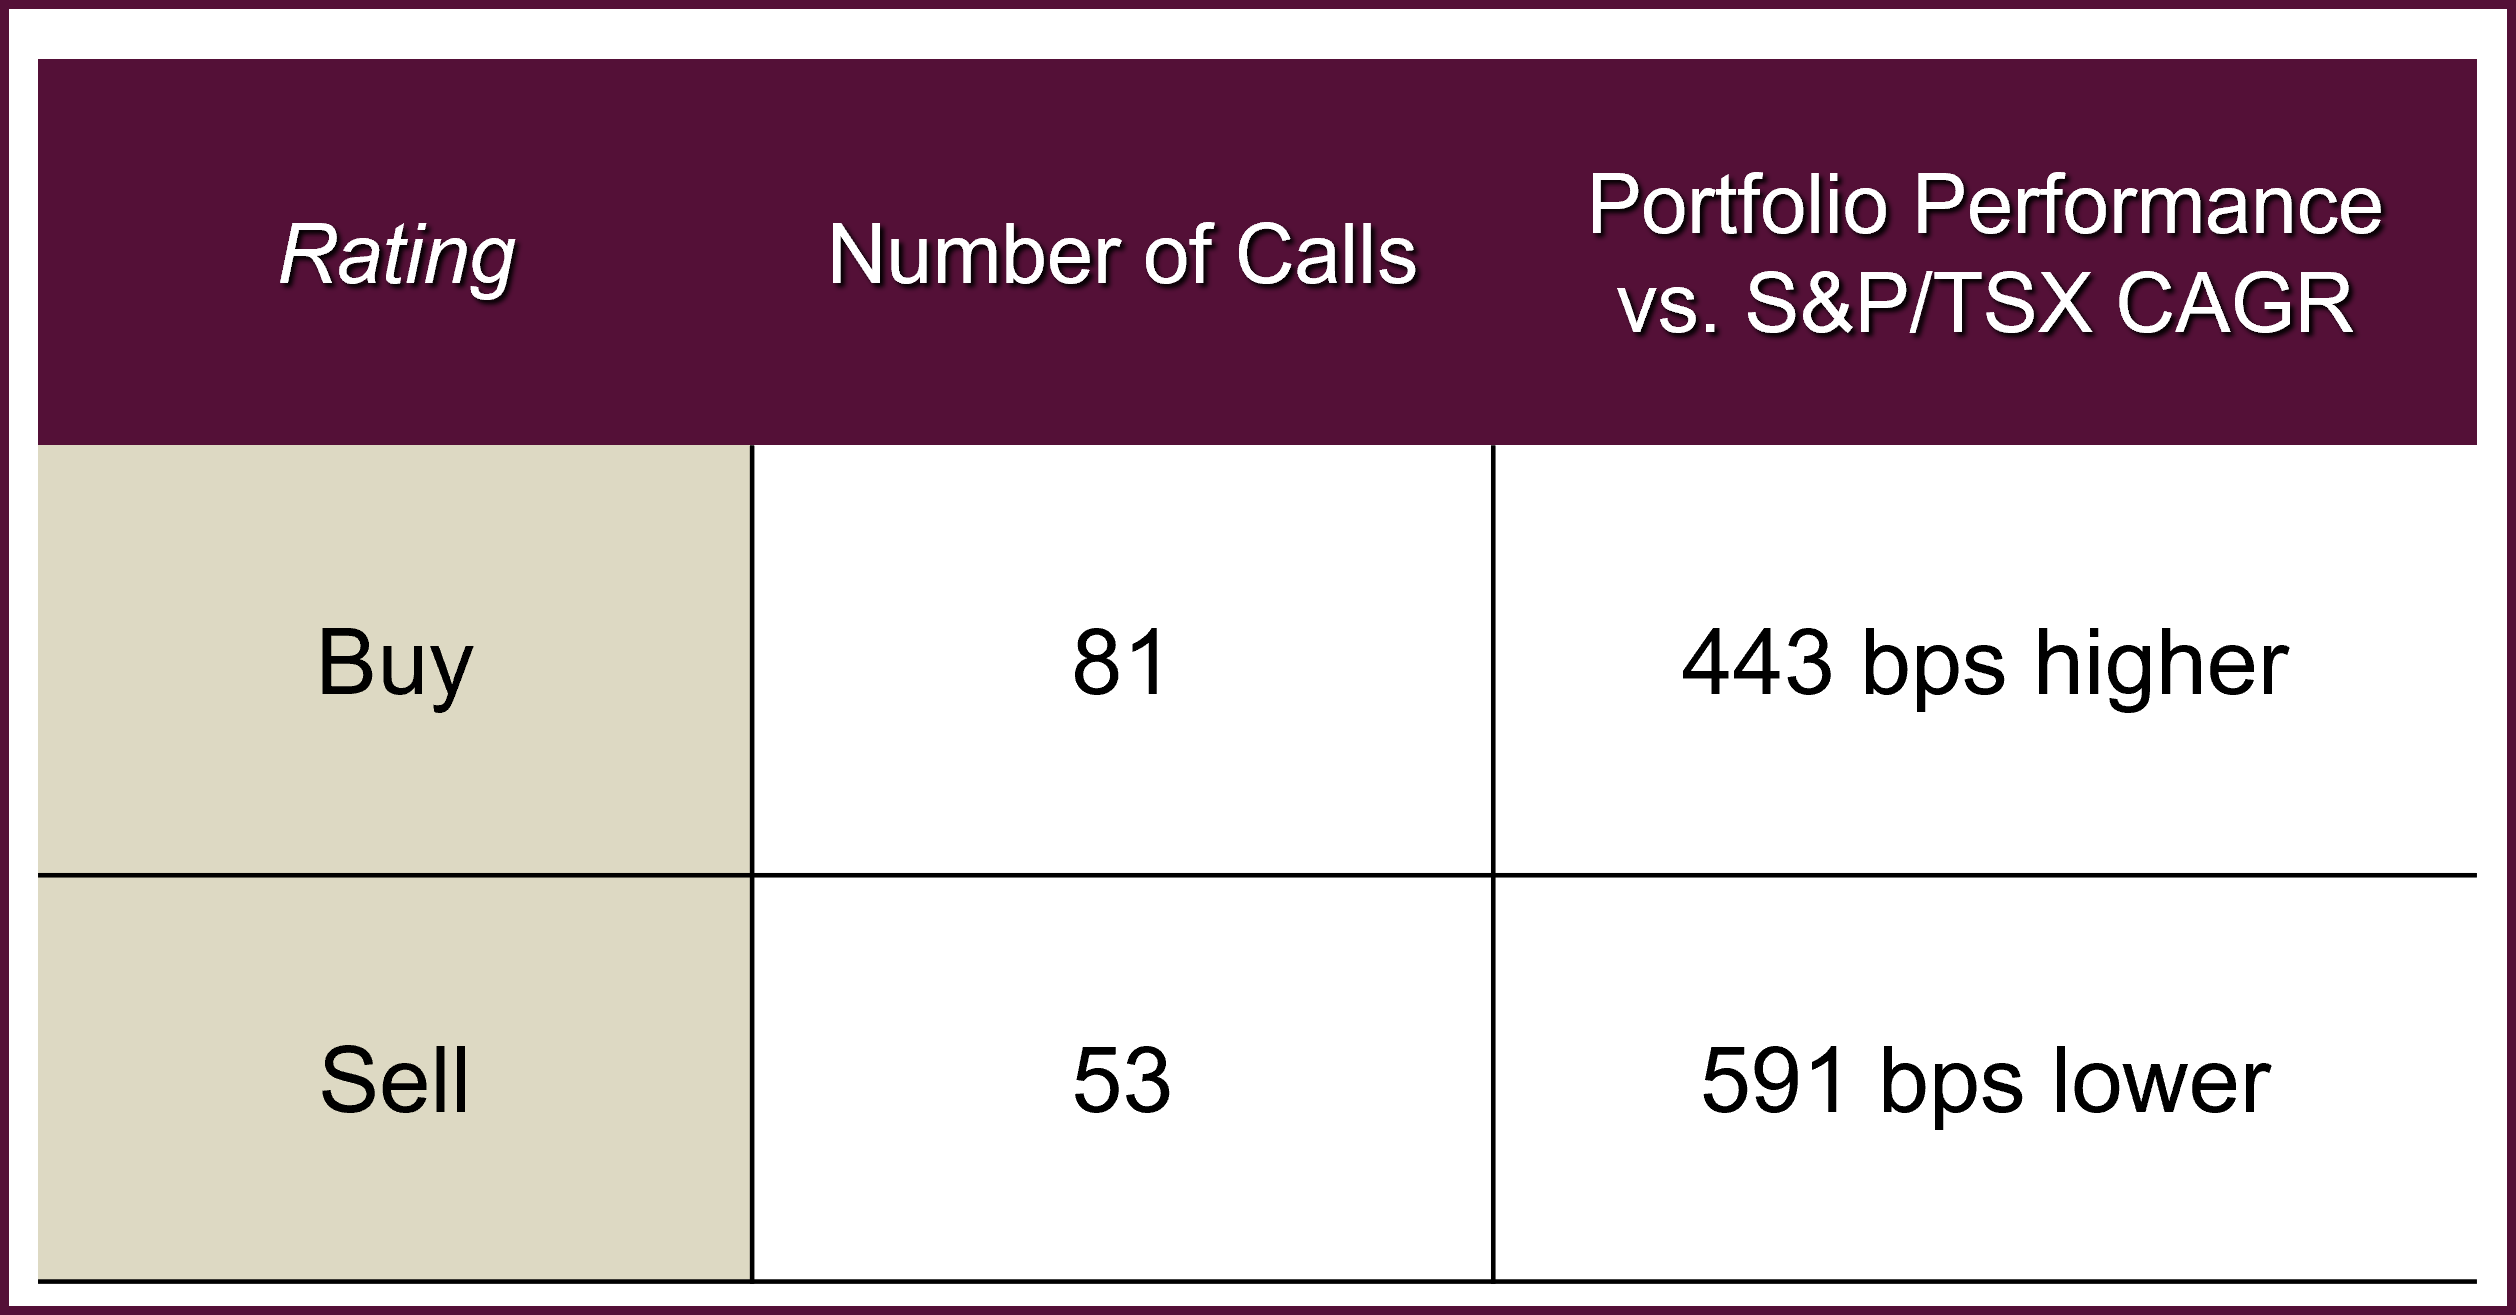Click the word Calls in header
The width and height of the screenshot is (2516, 1315).
coord(1326,255)
